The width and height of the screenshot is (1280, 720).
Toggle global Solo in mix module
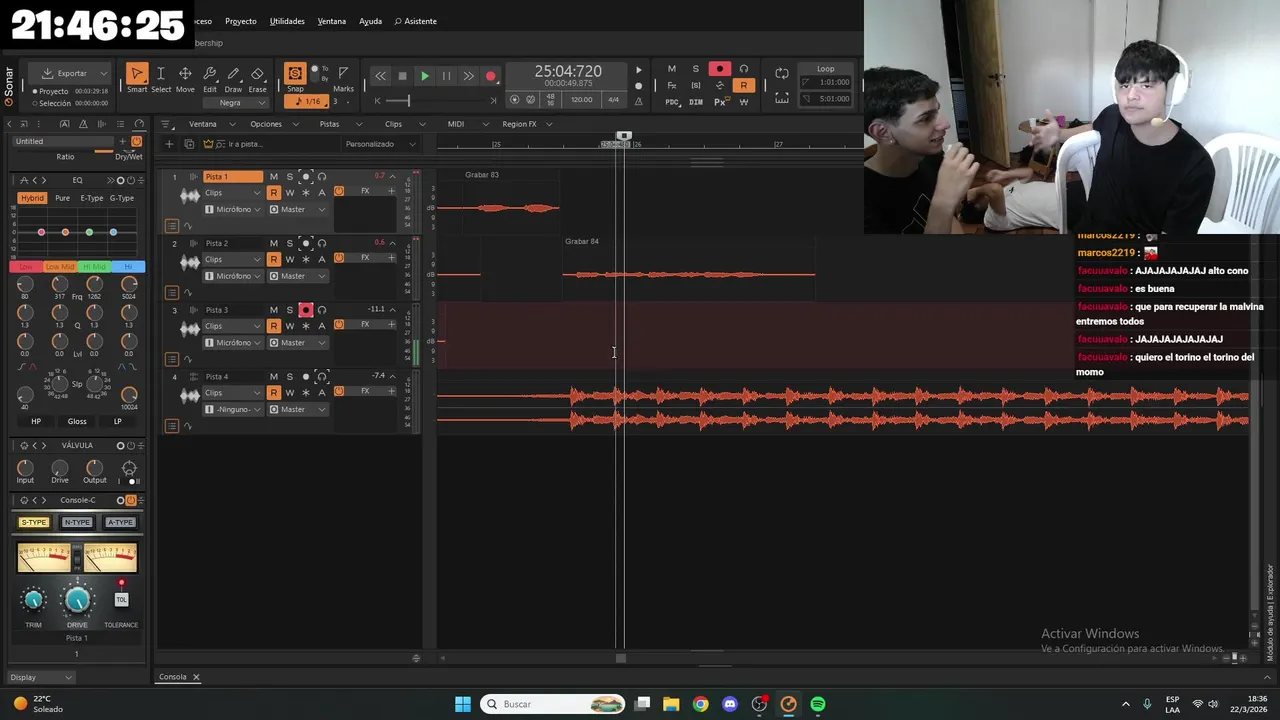click(696, 69)
